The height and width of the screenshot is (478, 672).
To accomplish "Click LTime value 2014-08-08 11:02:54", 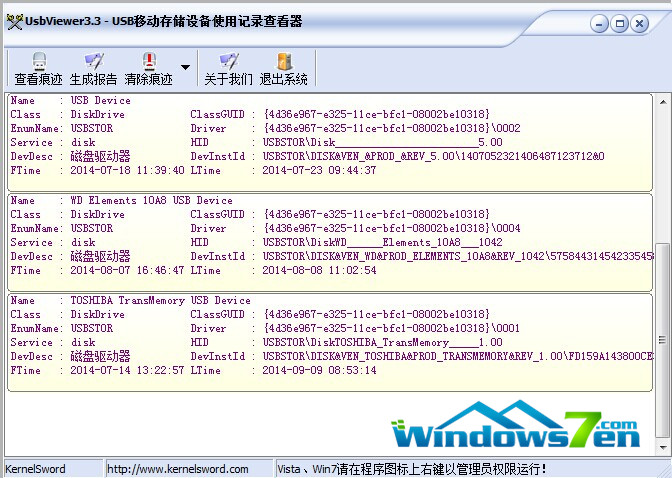I will (319, 270).
